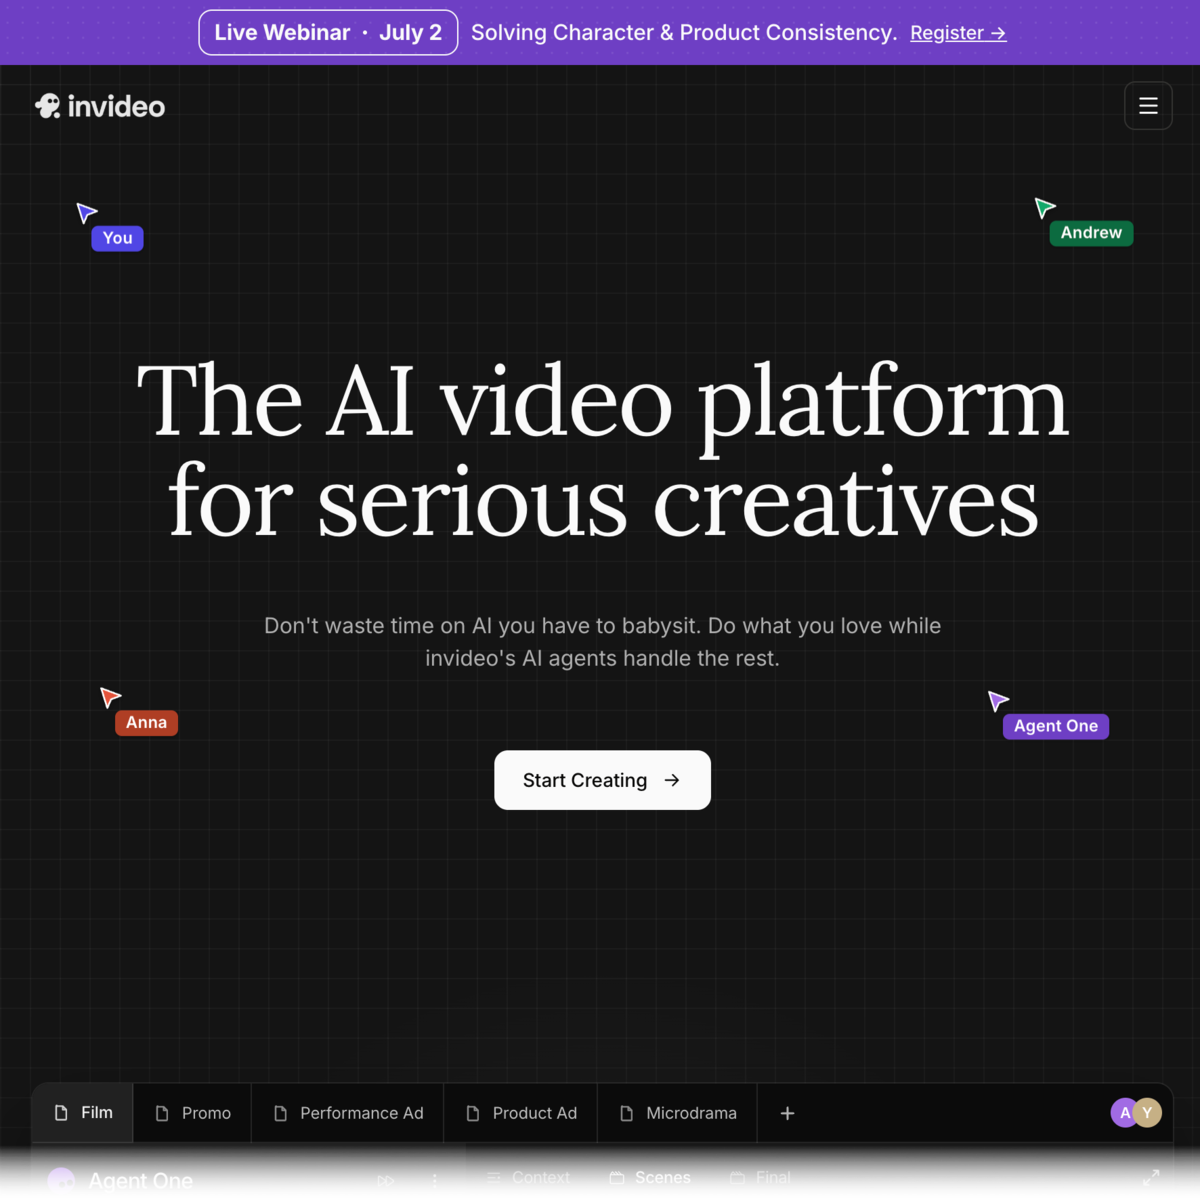The width and height of the screenshot is (1200, 1200).
Task: Select the Scenes view tab
Action: pos(650,1178)
